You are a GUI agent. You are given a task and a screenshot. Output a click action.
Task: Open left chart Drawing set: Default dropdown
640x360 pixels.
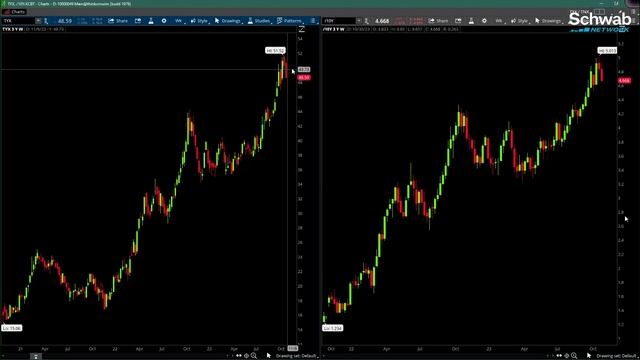click(x=297, y=356)
